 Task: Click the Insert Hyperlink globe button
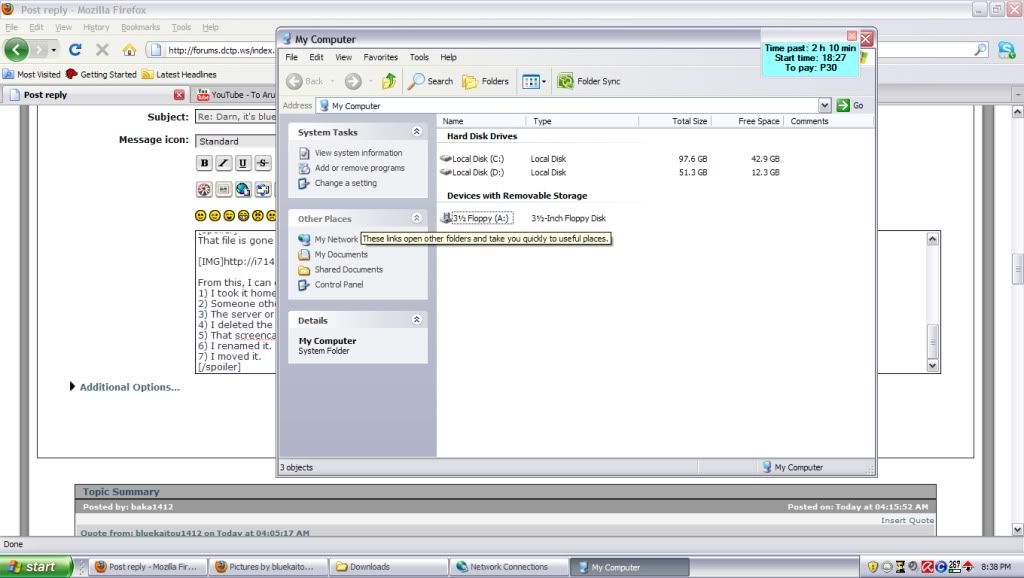[243, 189]
